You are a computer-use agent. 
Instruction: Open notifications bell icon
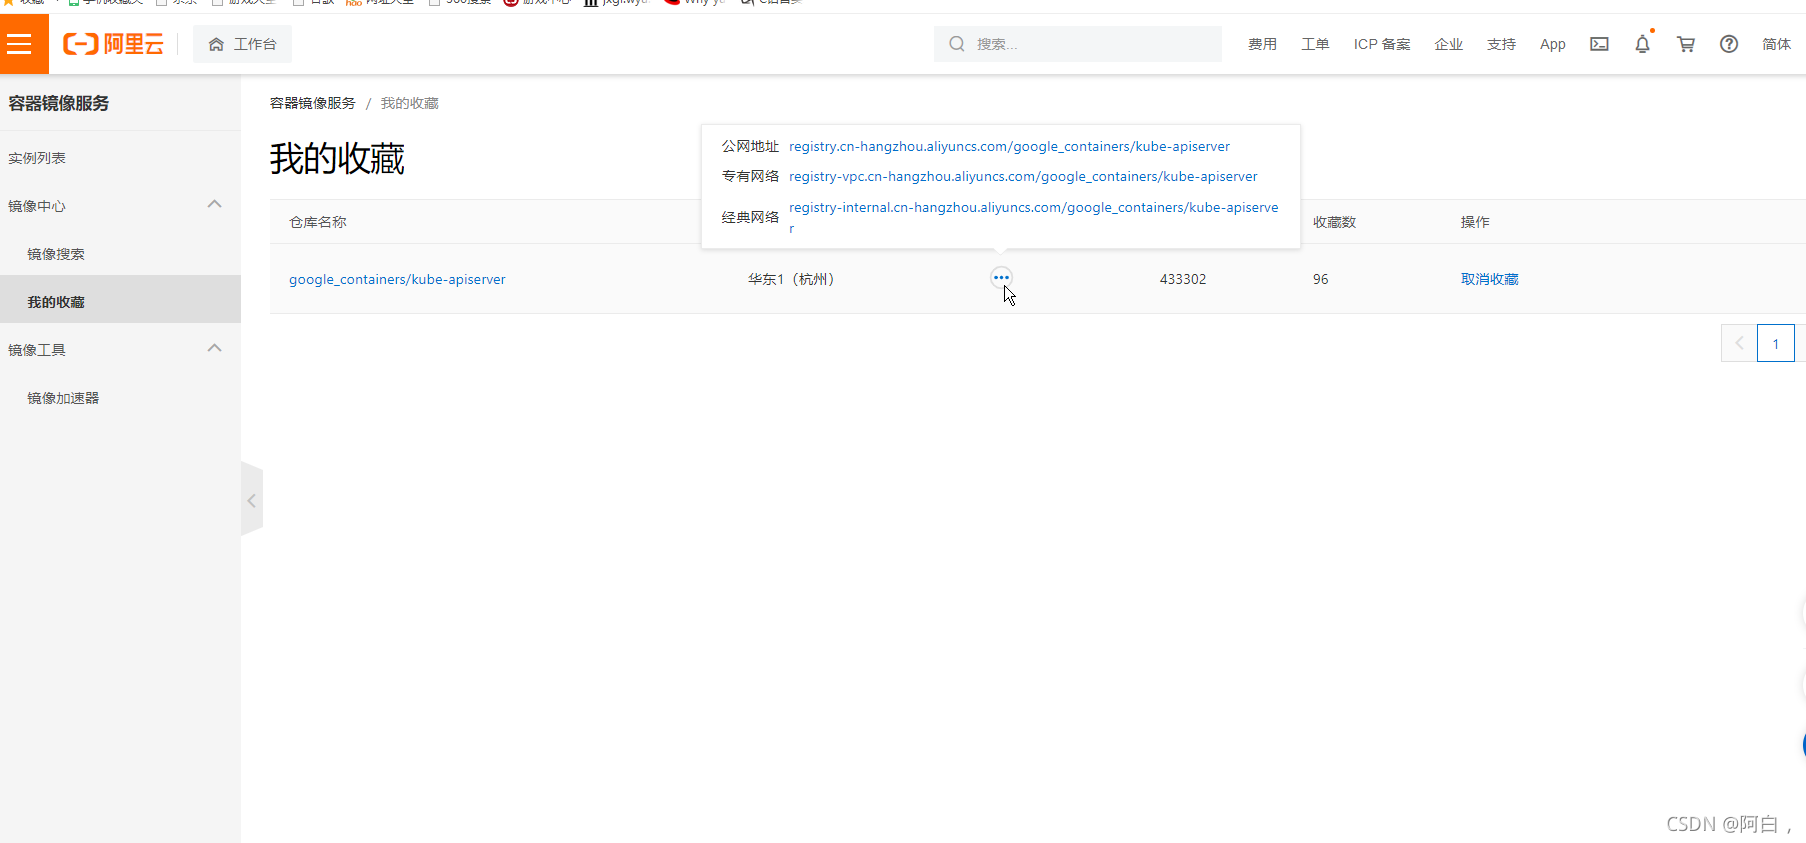pyautogui.click(x=1642, y=44)
